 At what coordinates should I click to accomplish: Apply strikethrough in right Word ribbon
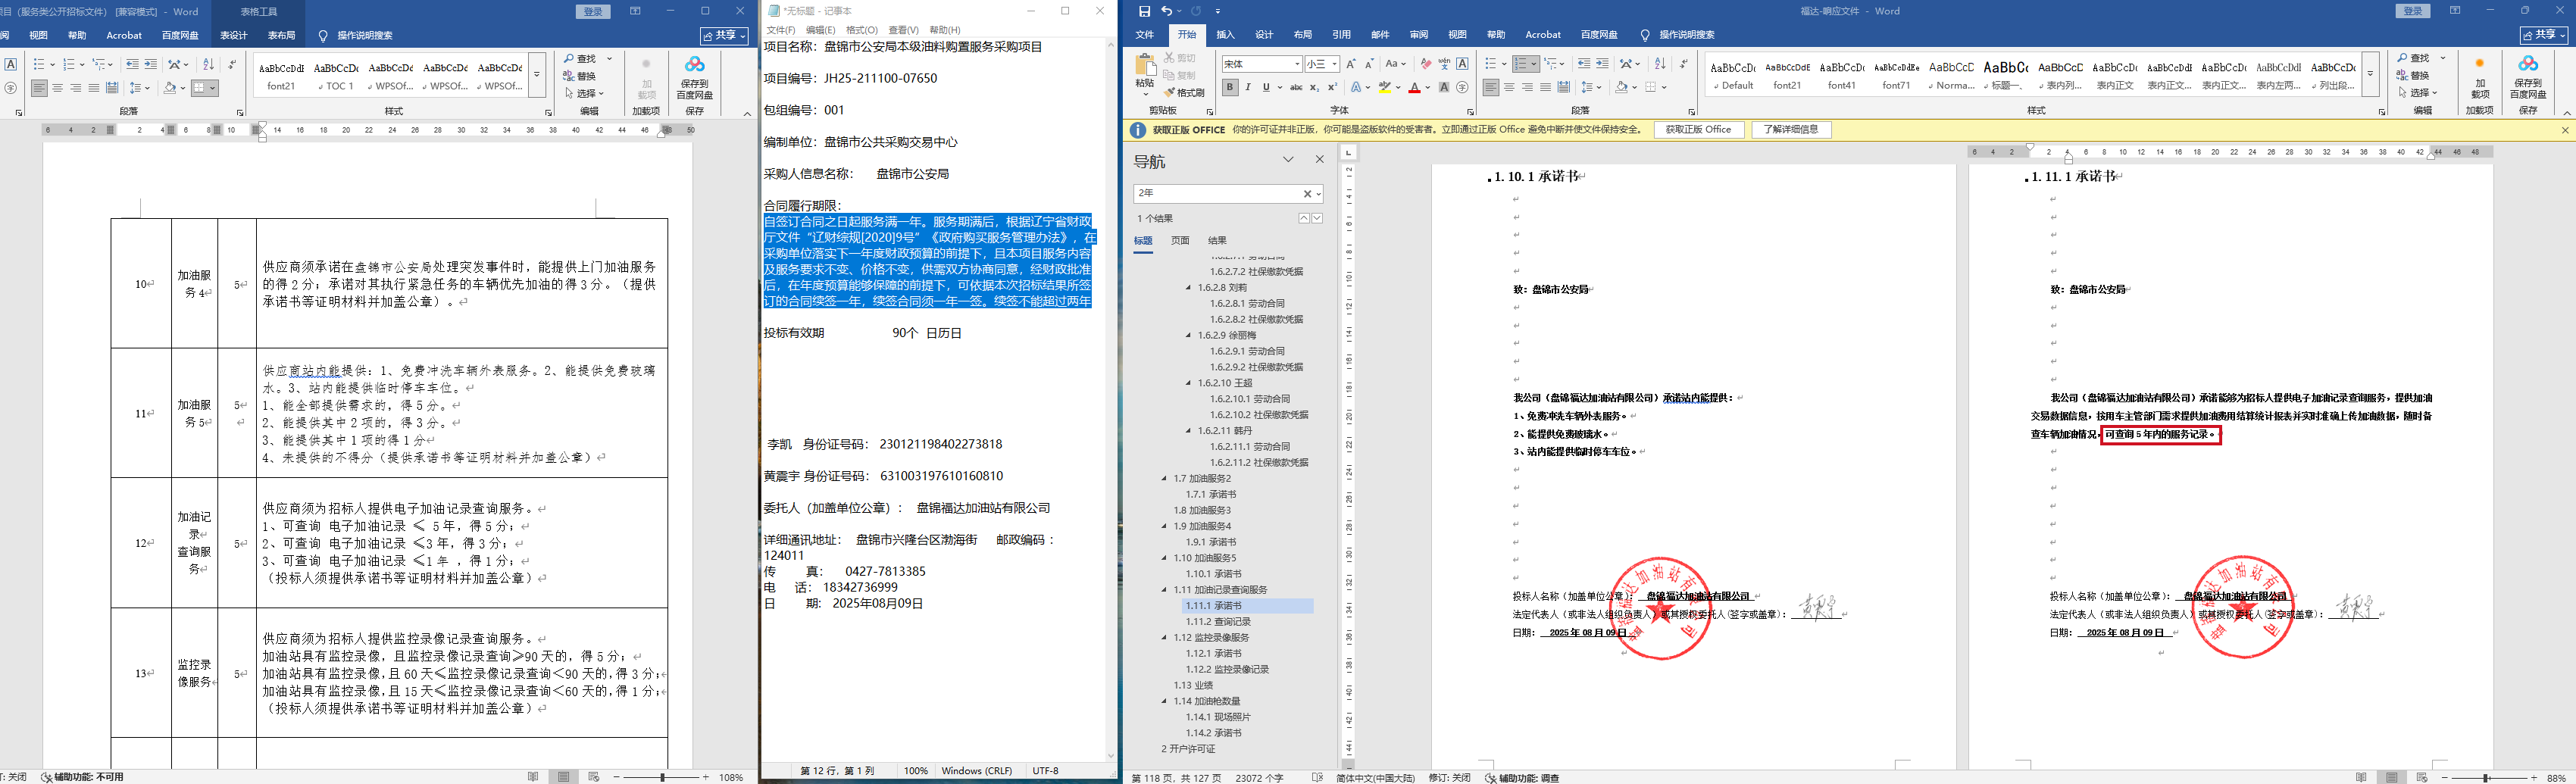pyautogui.click(x=1296, y=88)
